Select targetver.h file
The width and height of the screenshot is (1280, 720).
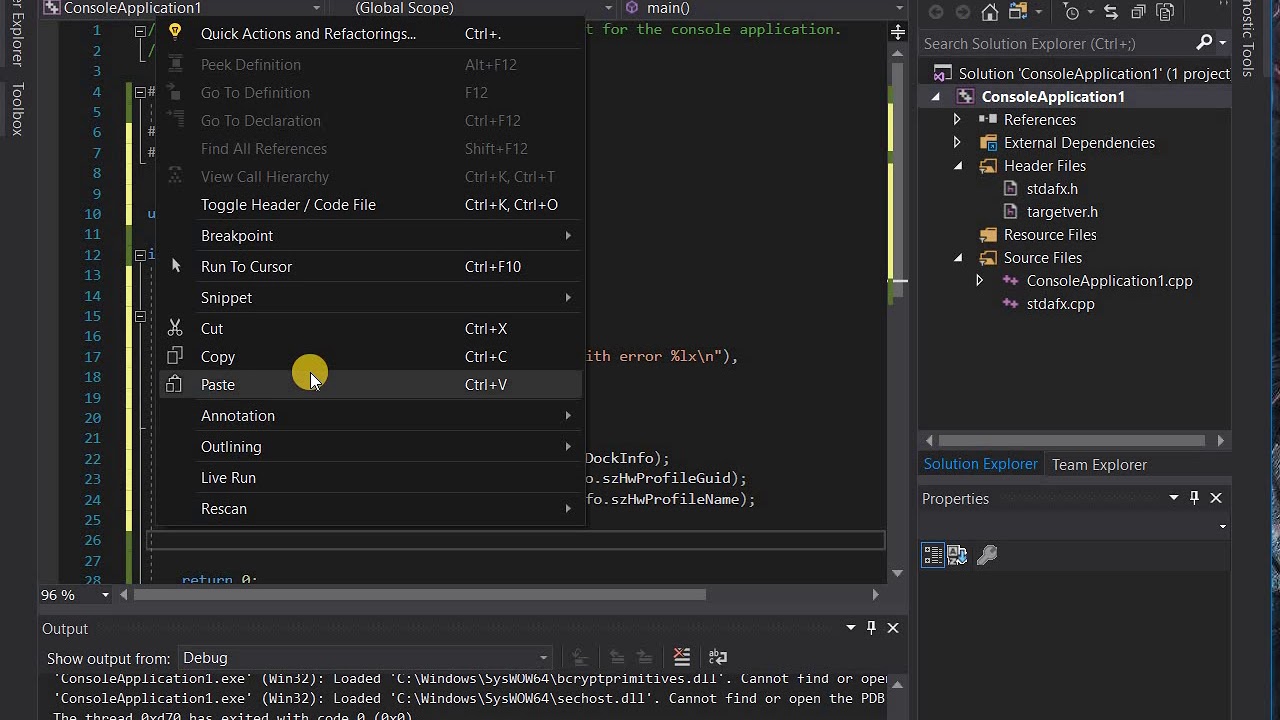[x=1062, y=211]
